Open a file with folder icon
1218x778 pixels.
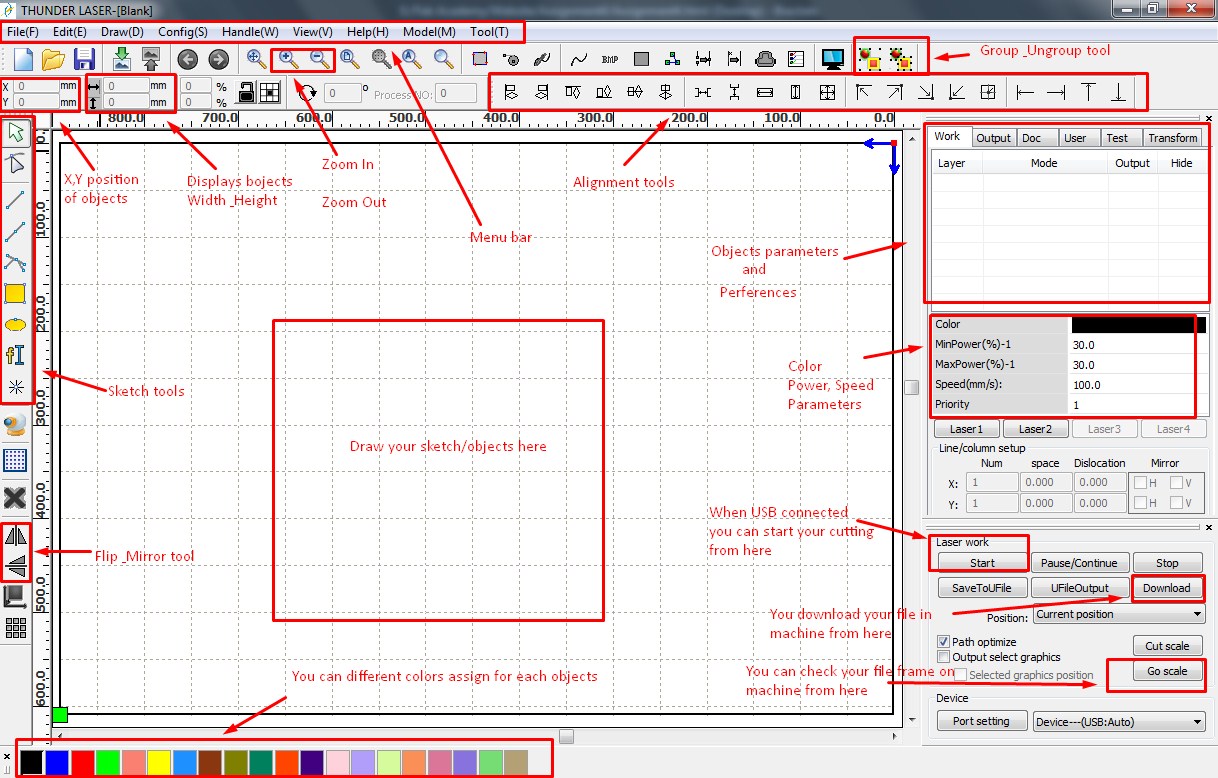tap(53, 59)
